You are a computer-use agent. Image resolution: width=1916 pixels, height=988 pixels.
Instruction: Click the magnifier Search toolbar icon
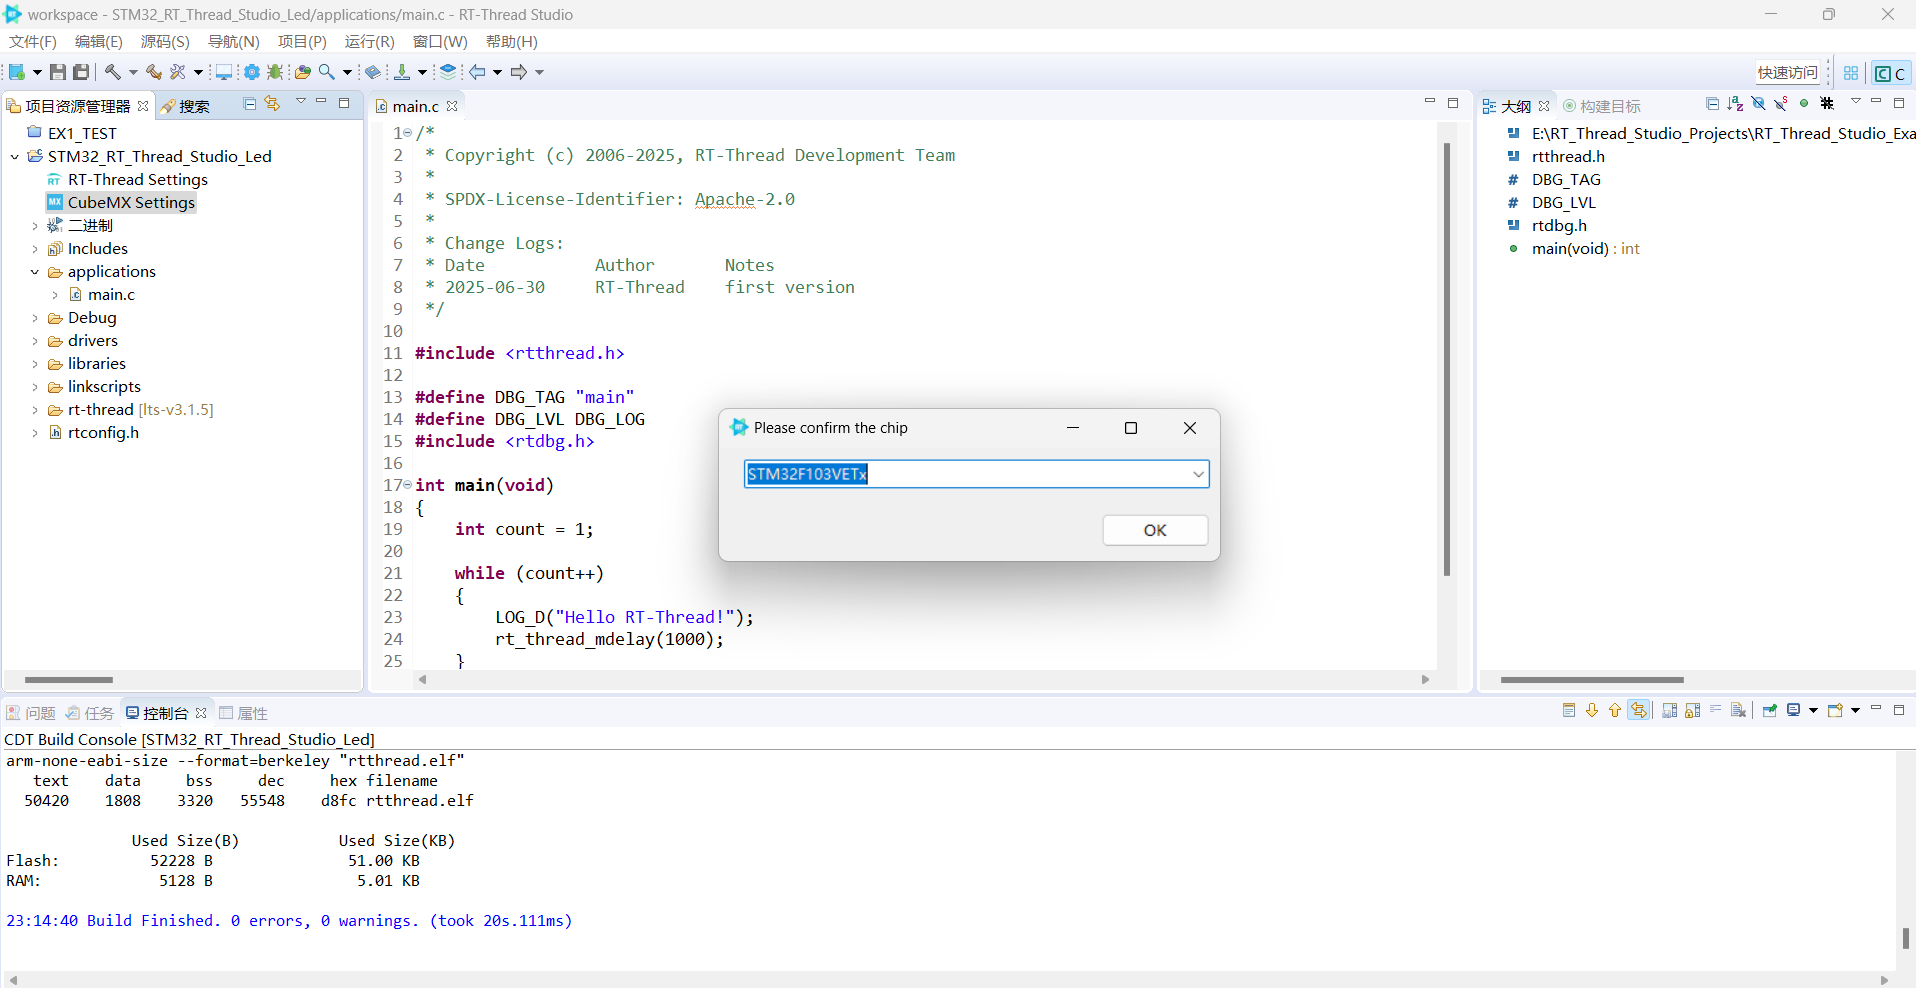326,72
